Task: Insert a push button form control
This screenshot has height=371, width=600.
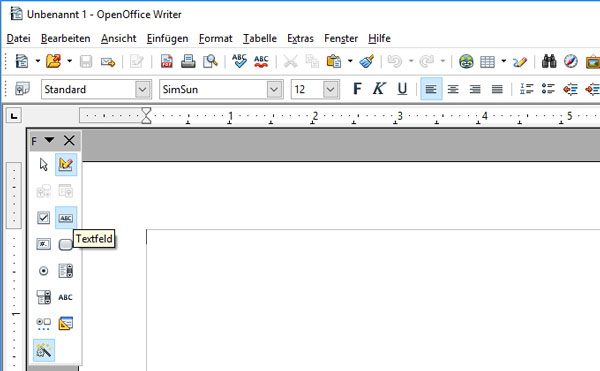Action: [x=65, y=244]
